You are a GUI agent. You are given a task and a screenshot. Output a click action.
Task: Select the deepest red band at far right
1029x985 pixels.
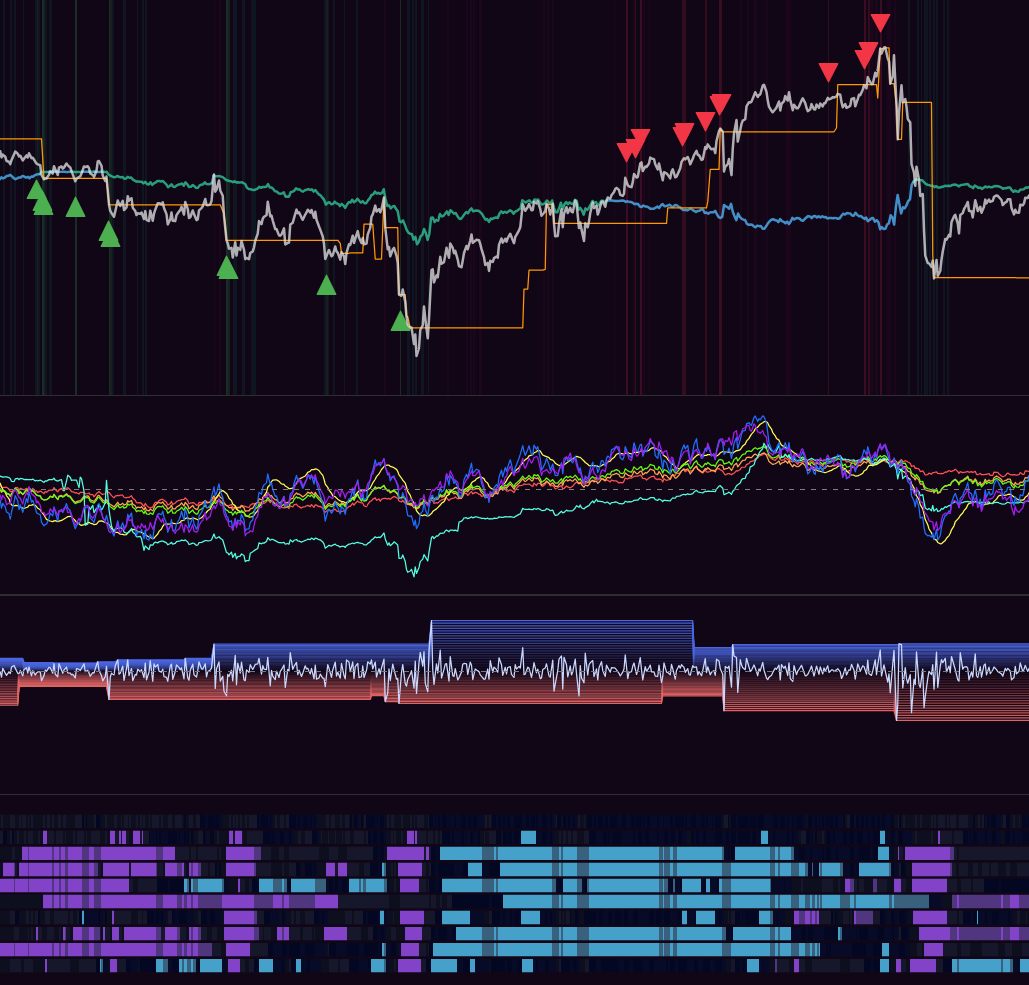(960, 716)
